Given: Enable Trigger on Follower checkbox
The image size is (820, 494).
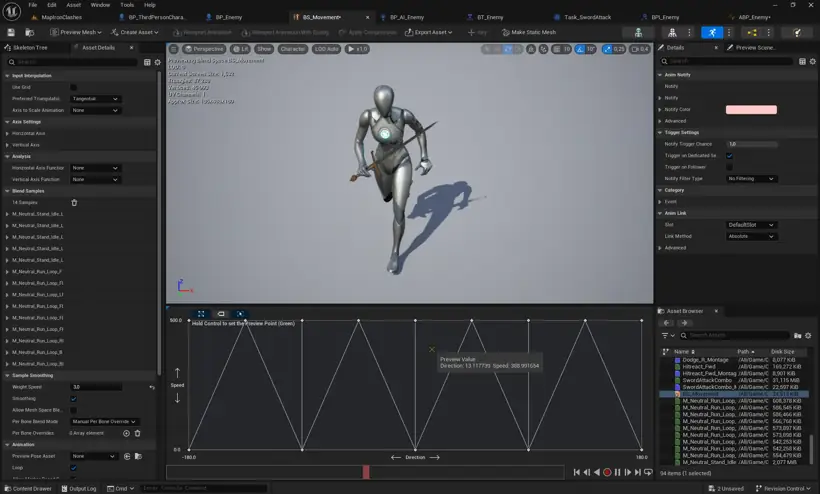Looking at the screenshot, I should pos(729,167).
